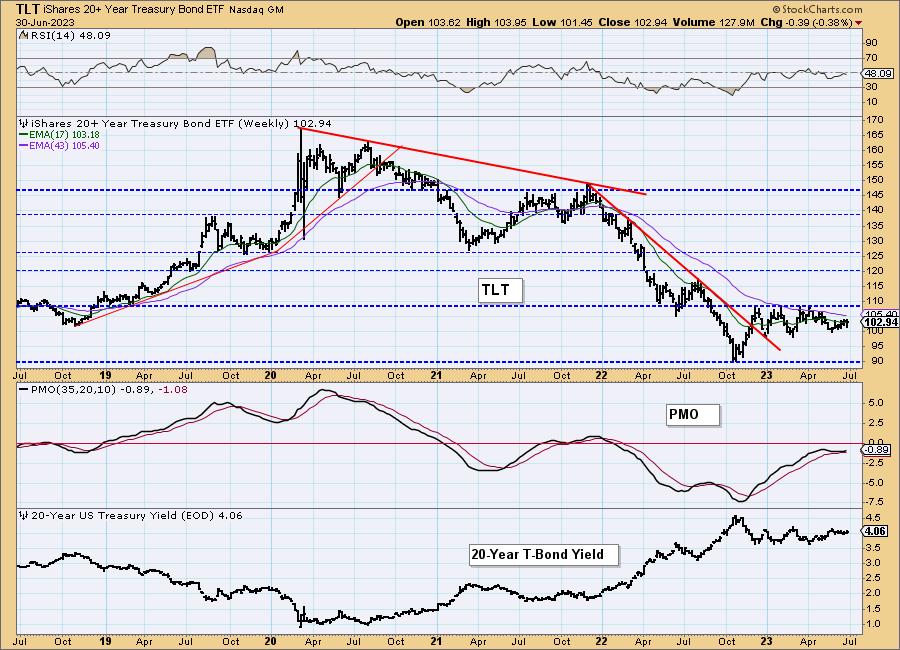The image size is (900, 650).
Task: Click the 20-Year Treasury Yield legend icon
Action: click(x=24, y=516)
